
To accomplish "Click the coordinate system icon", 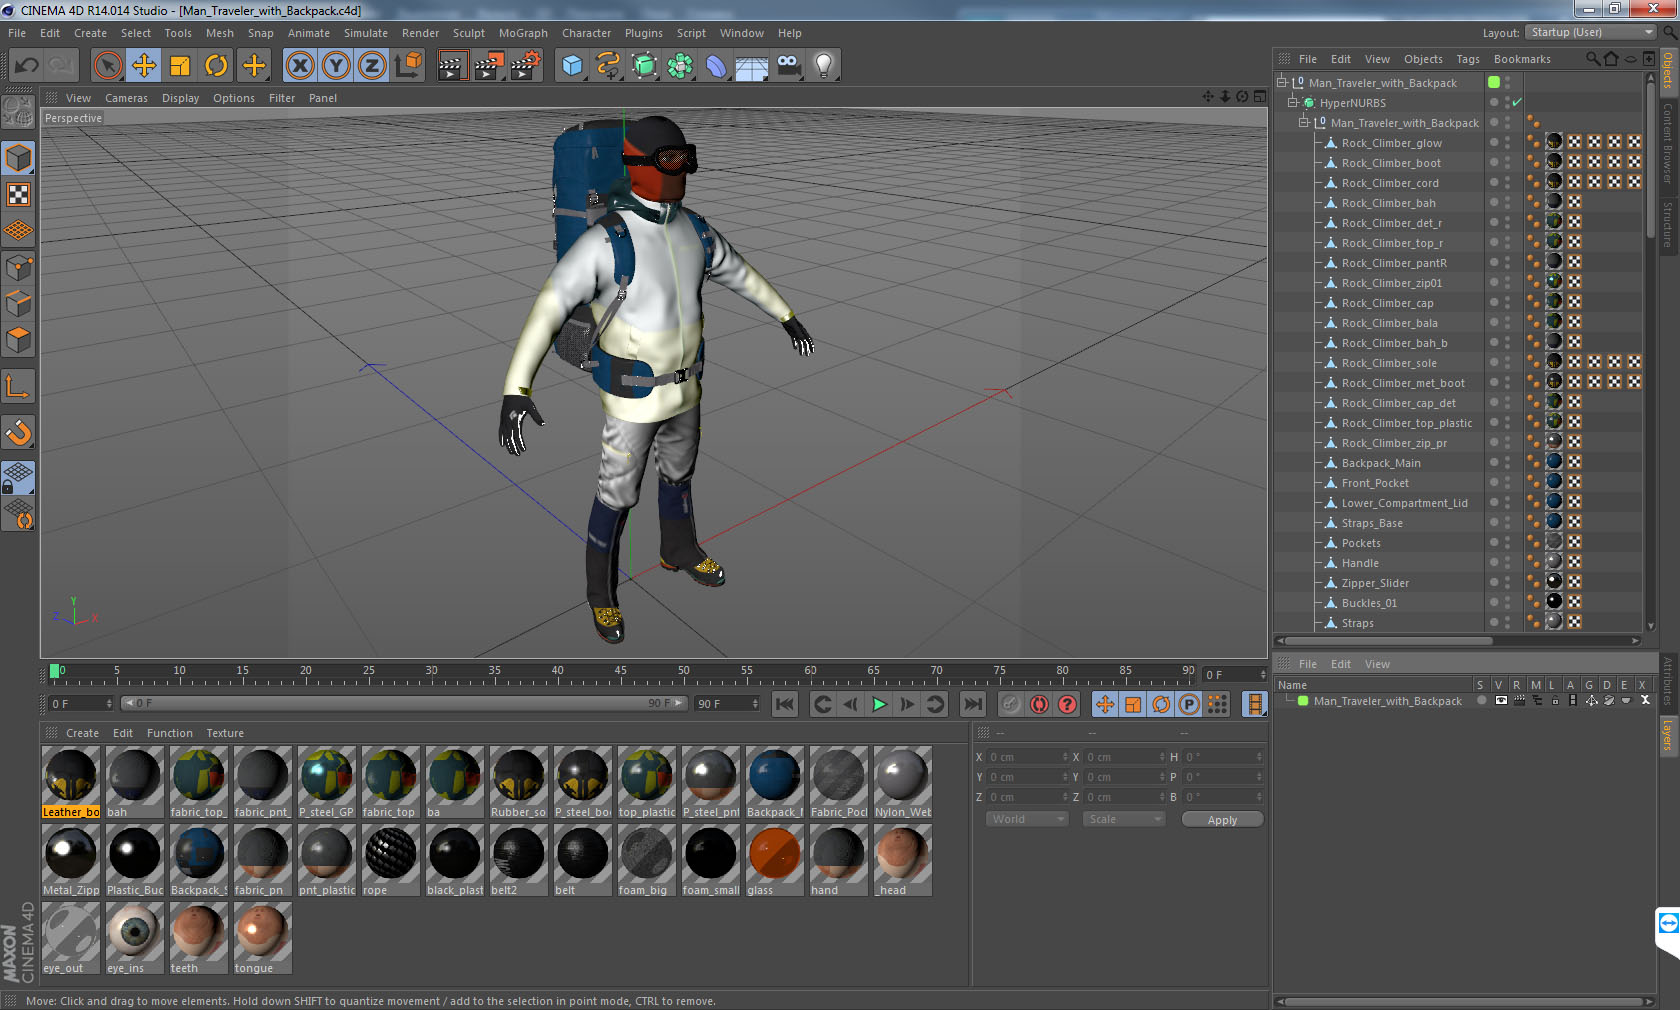I will (408, 66).
